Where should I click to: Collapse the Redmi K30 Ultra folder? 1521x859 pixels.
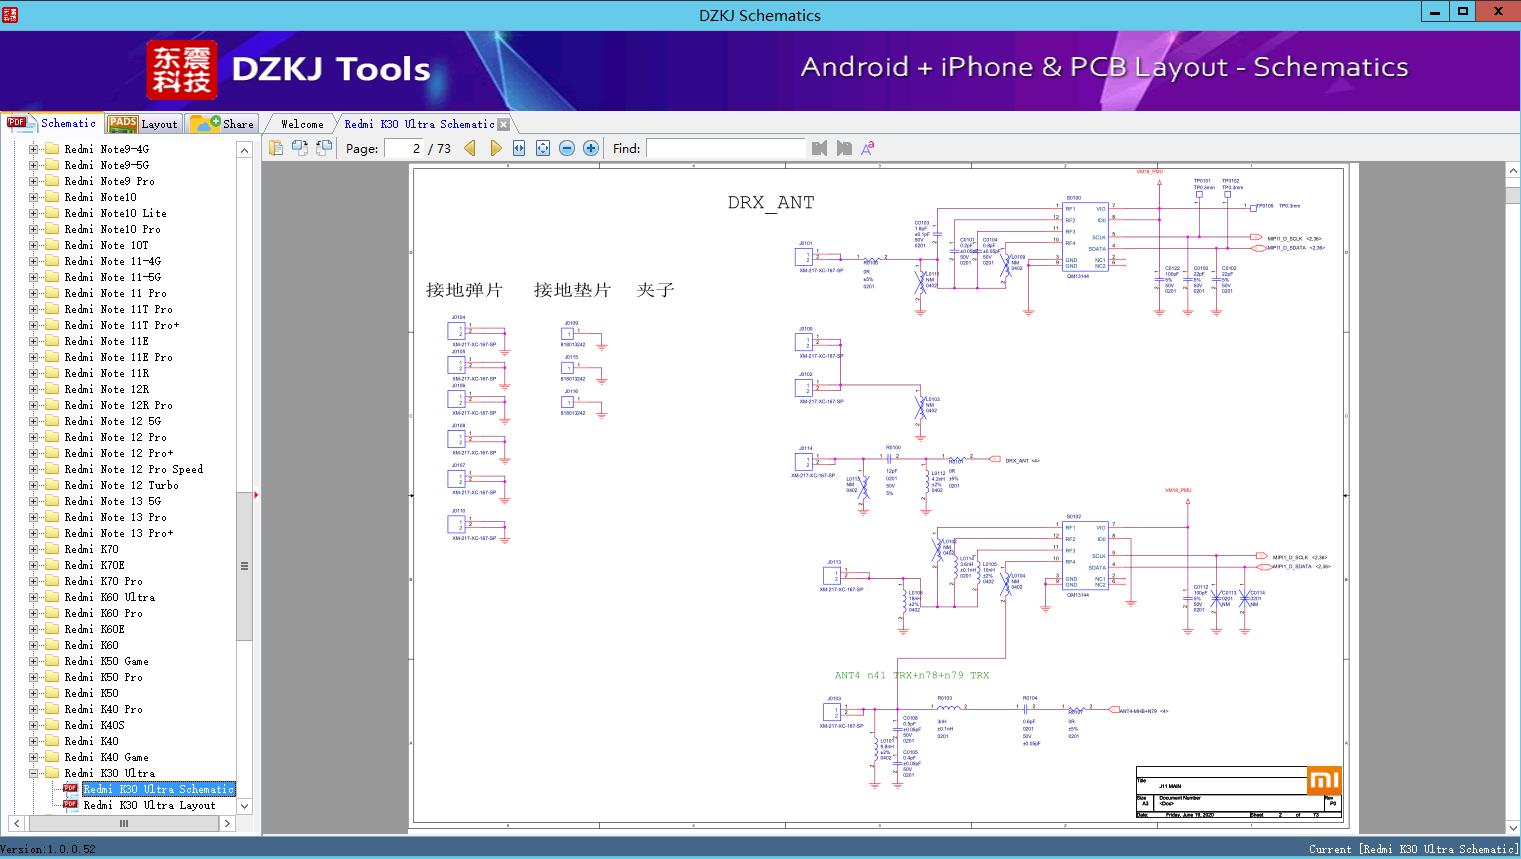tap(33, 773)
